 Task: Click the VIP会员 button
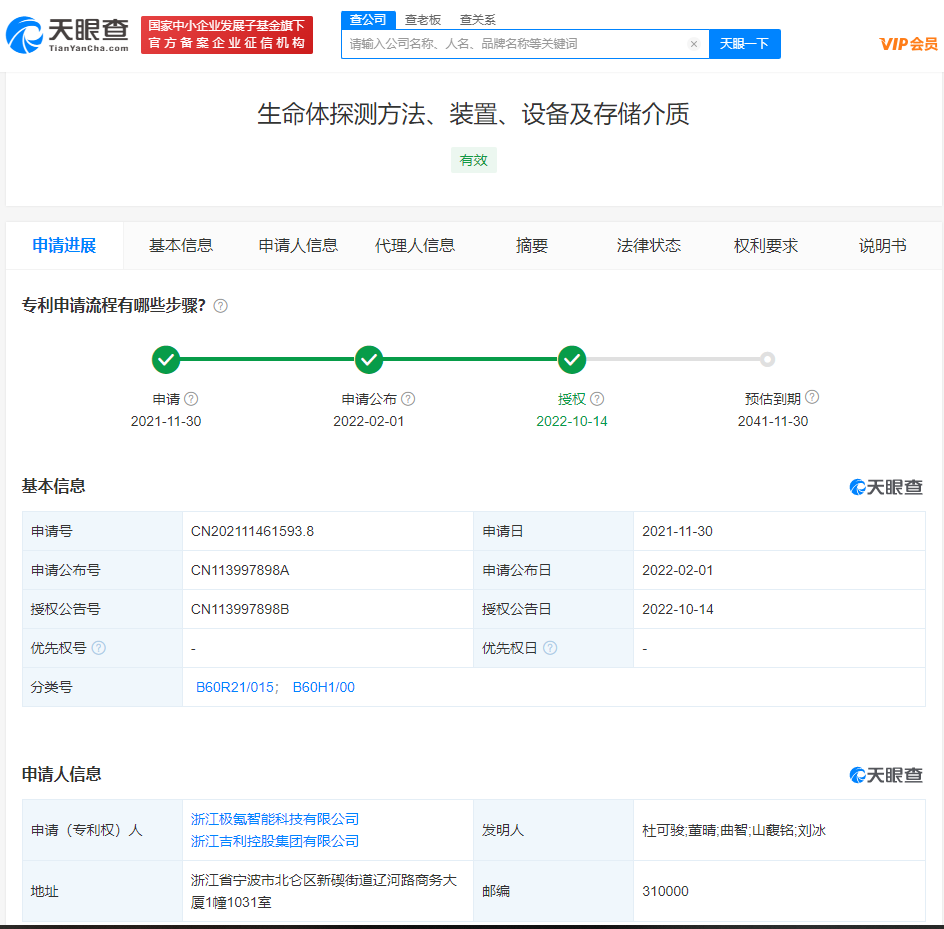pos(908,44)
